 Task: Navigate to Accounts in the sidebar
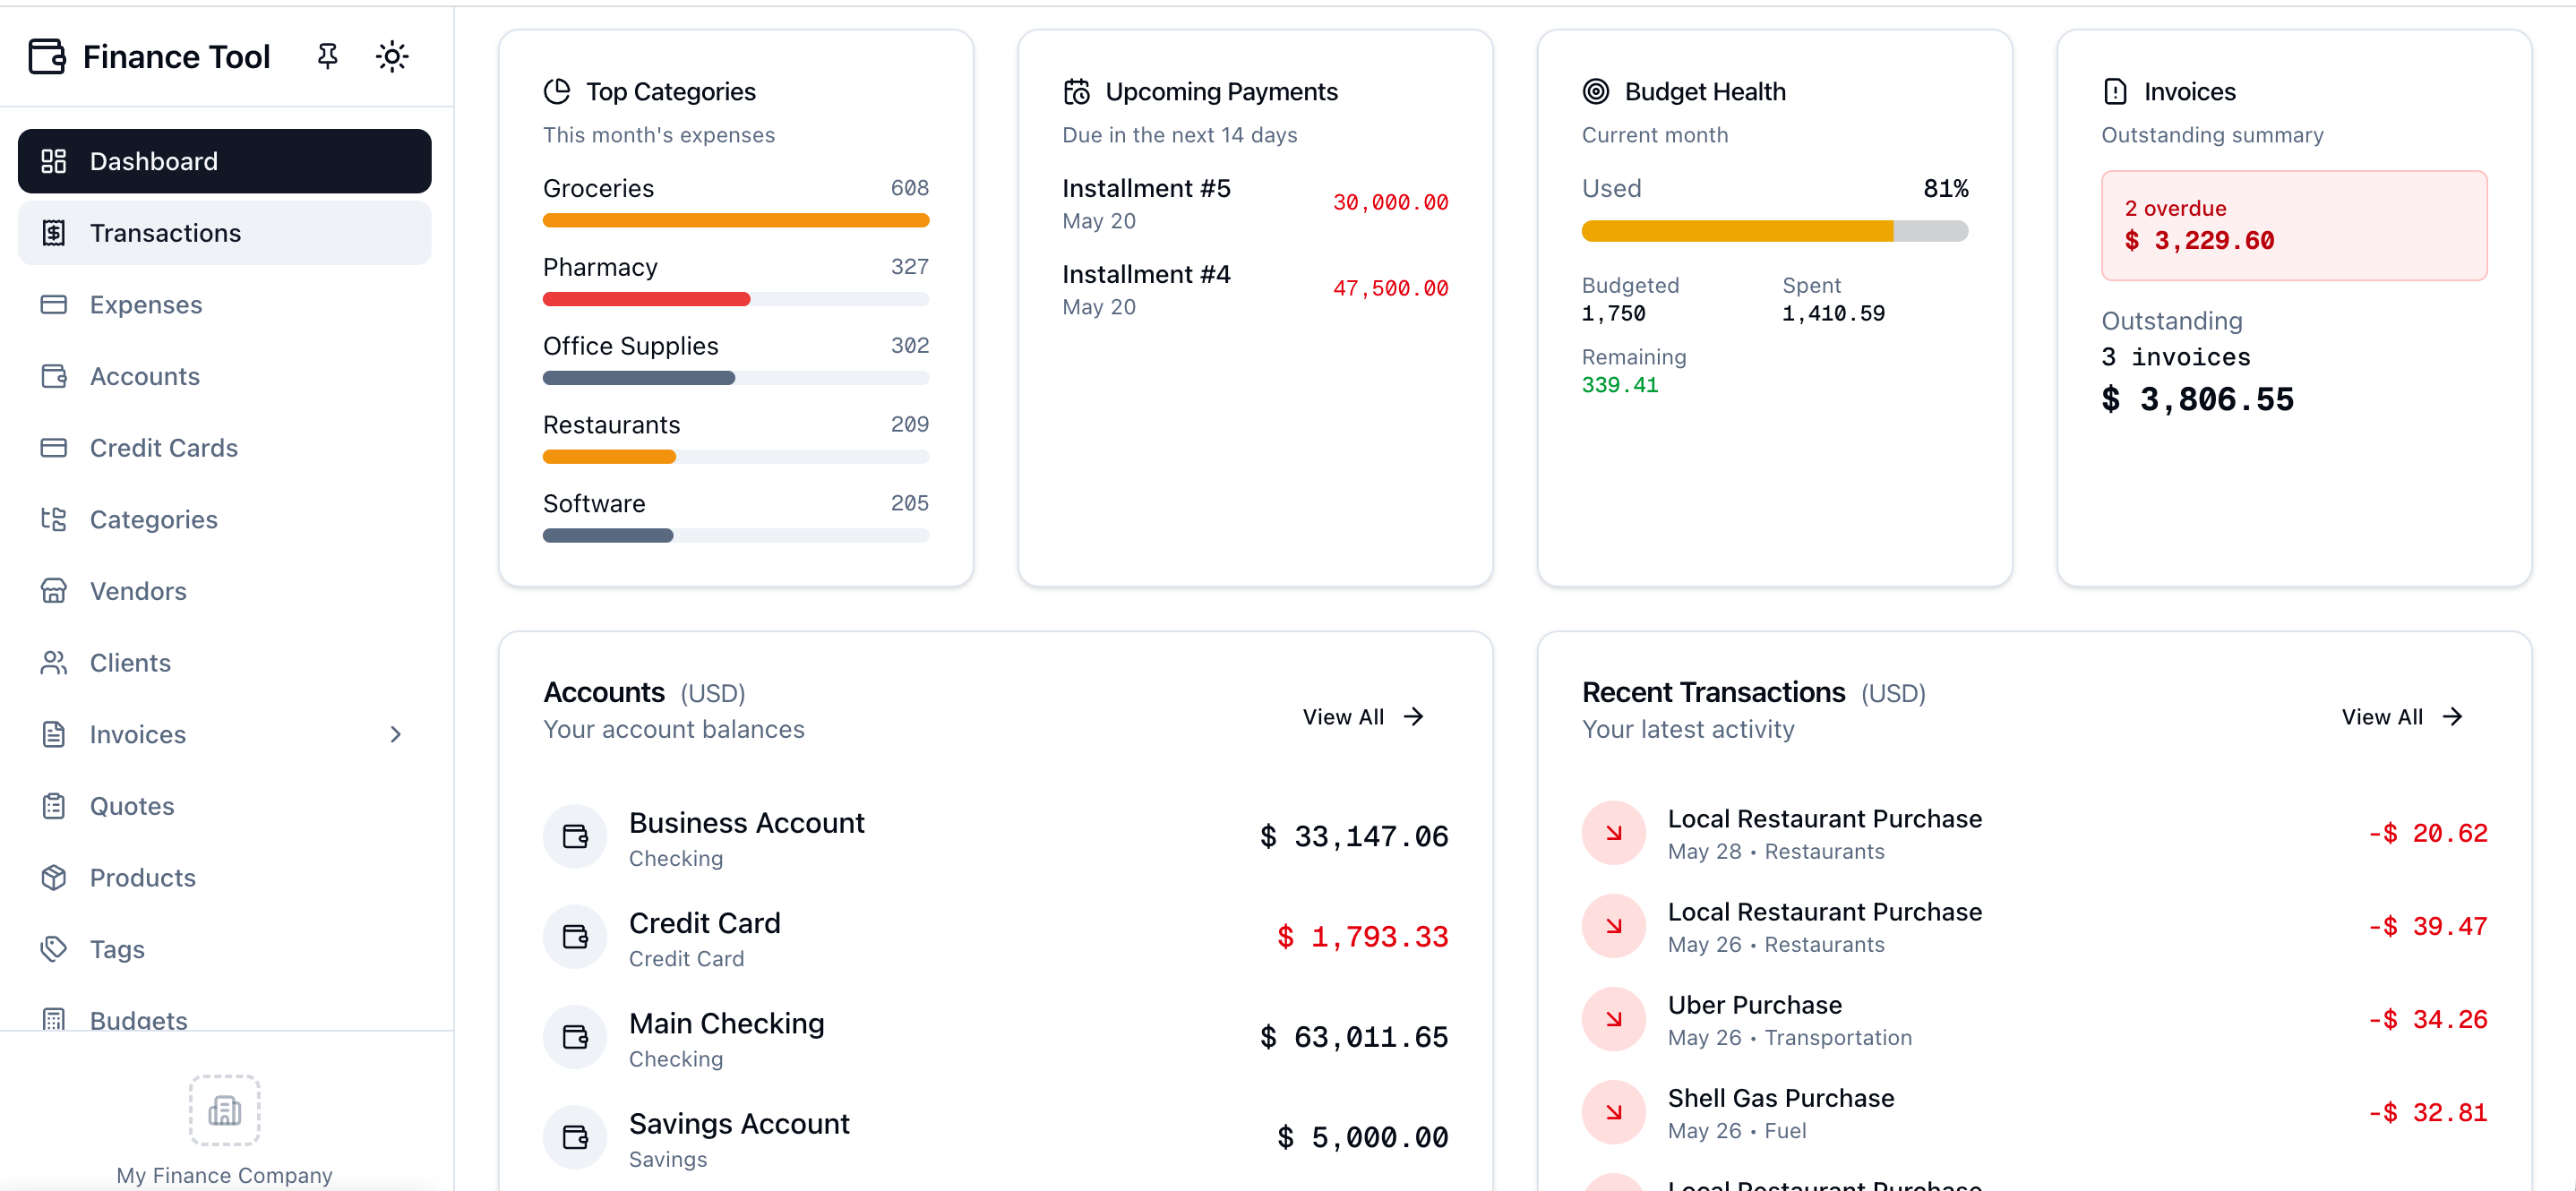tap(225, 376)
